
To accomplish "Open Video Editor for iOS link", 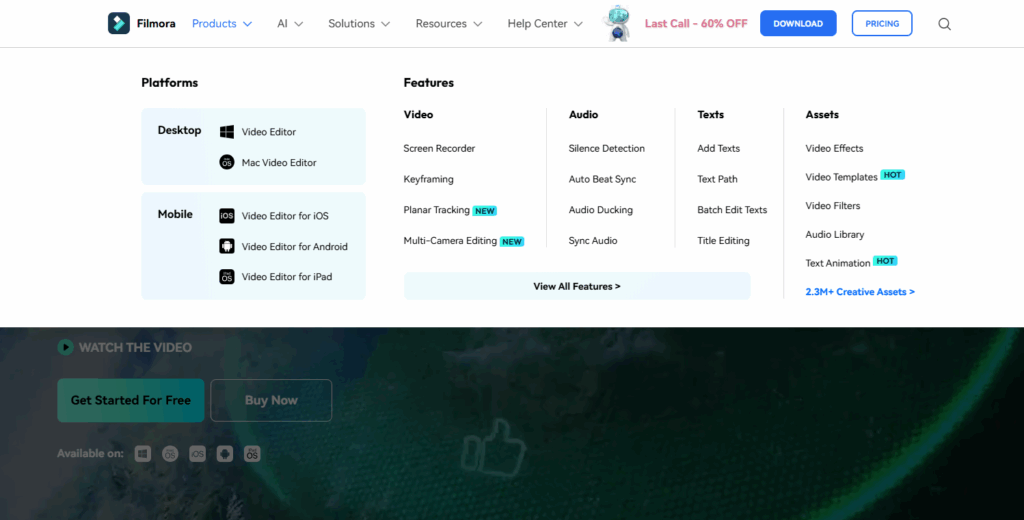I will click(x=285, y=216).
